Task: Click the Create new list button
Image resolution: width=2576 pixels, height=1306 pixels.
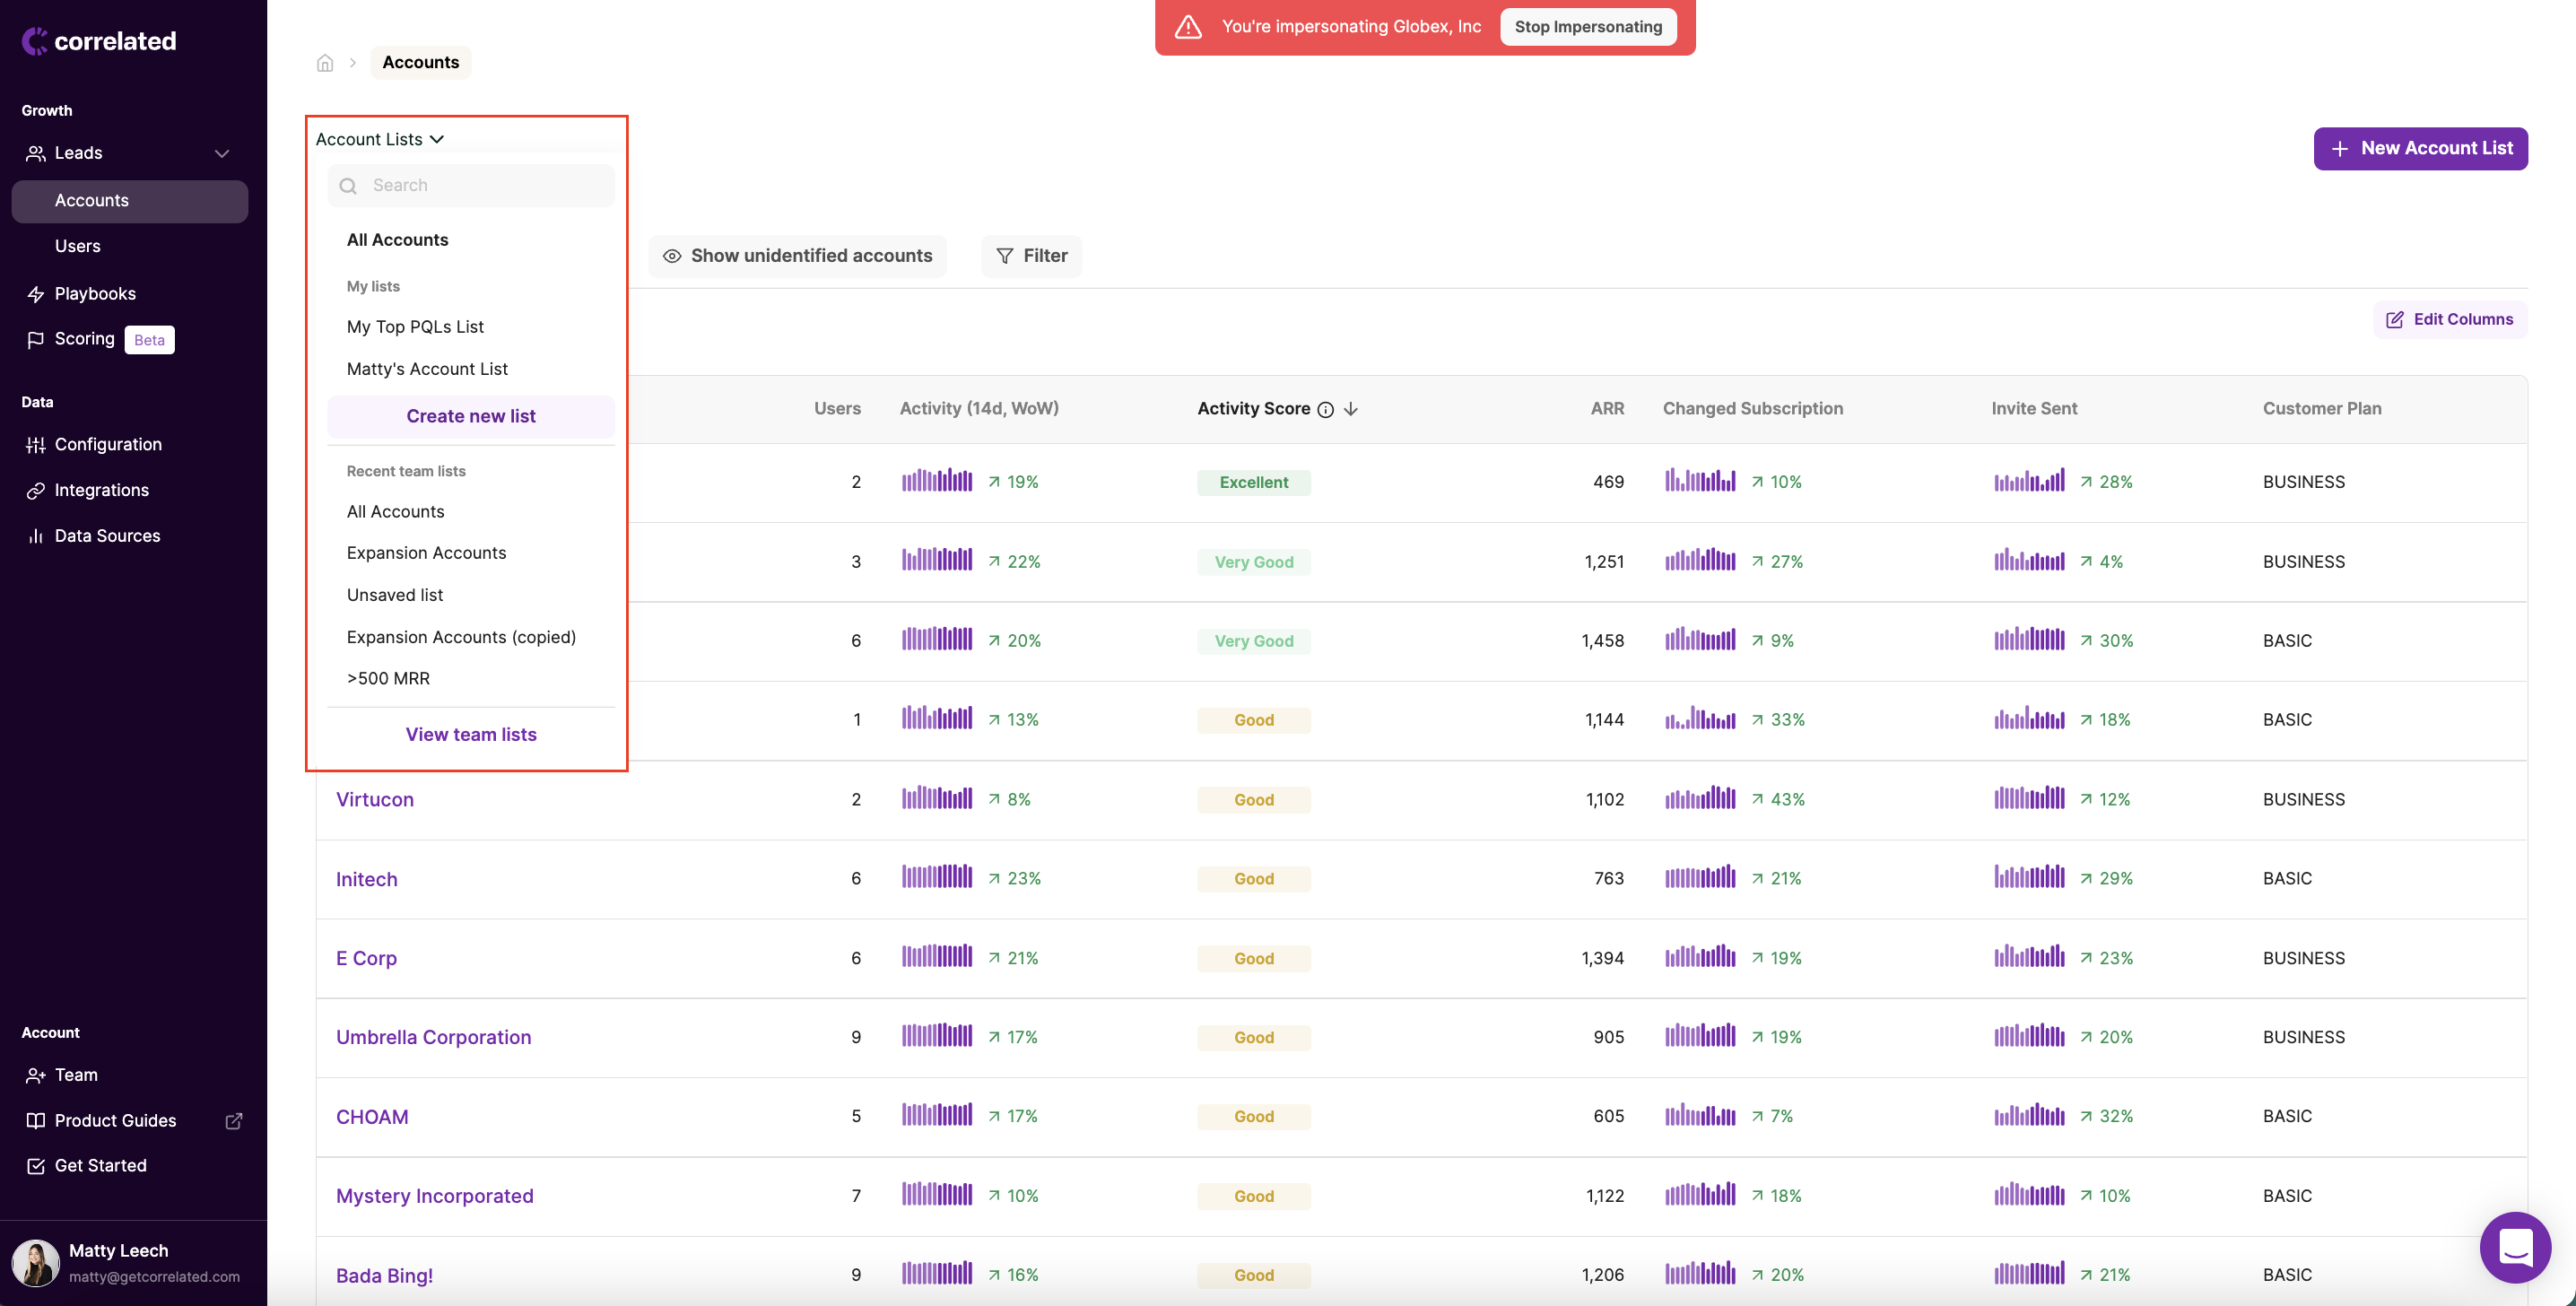Action: pos(470,416)
